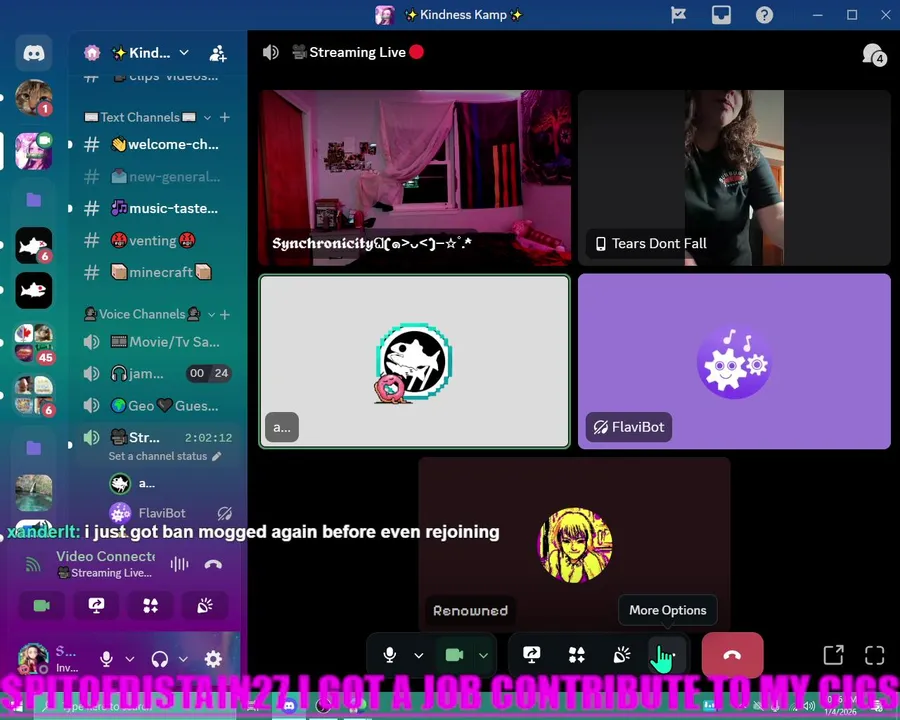Open camera options arrow in call bar
This screenshot has height=720, width=900.
click(x=484, y=655)
